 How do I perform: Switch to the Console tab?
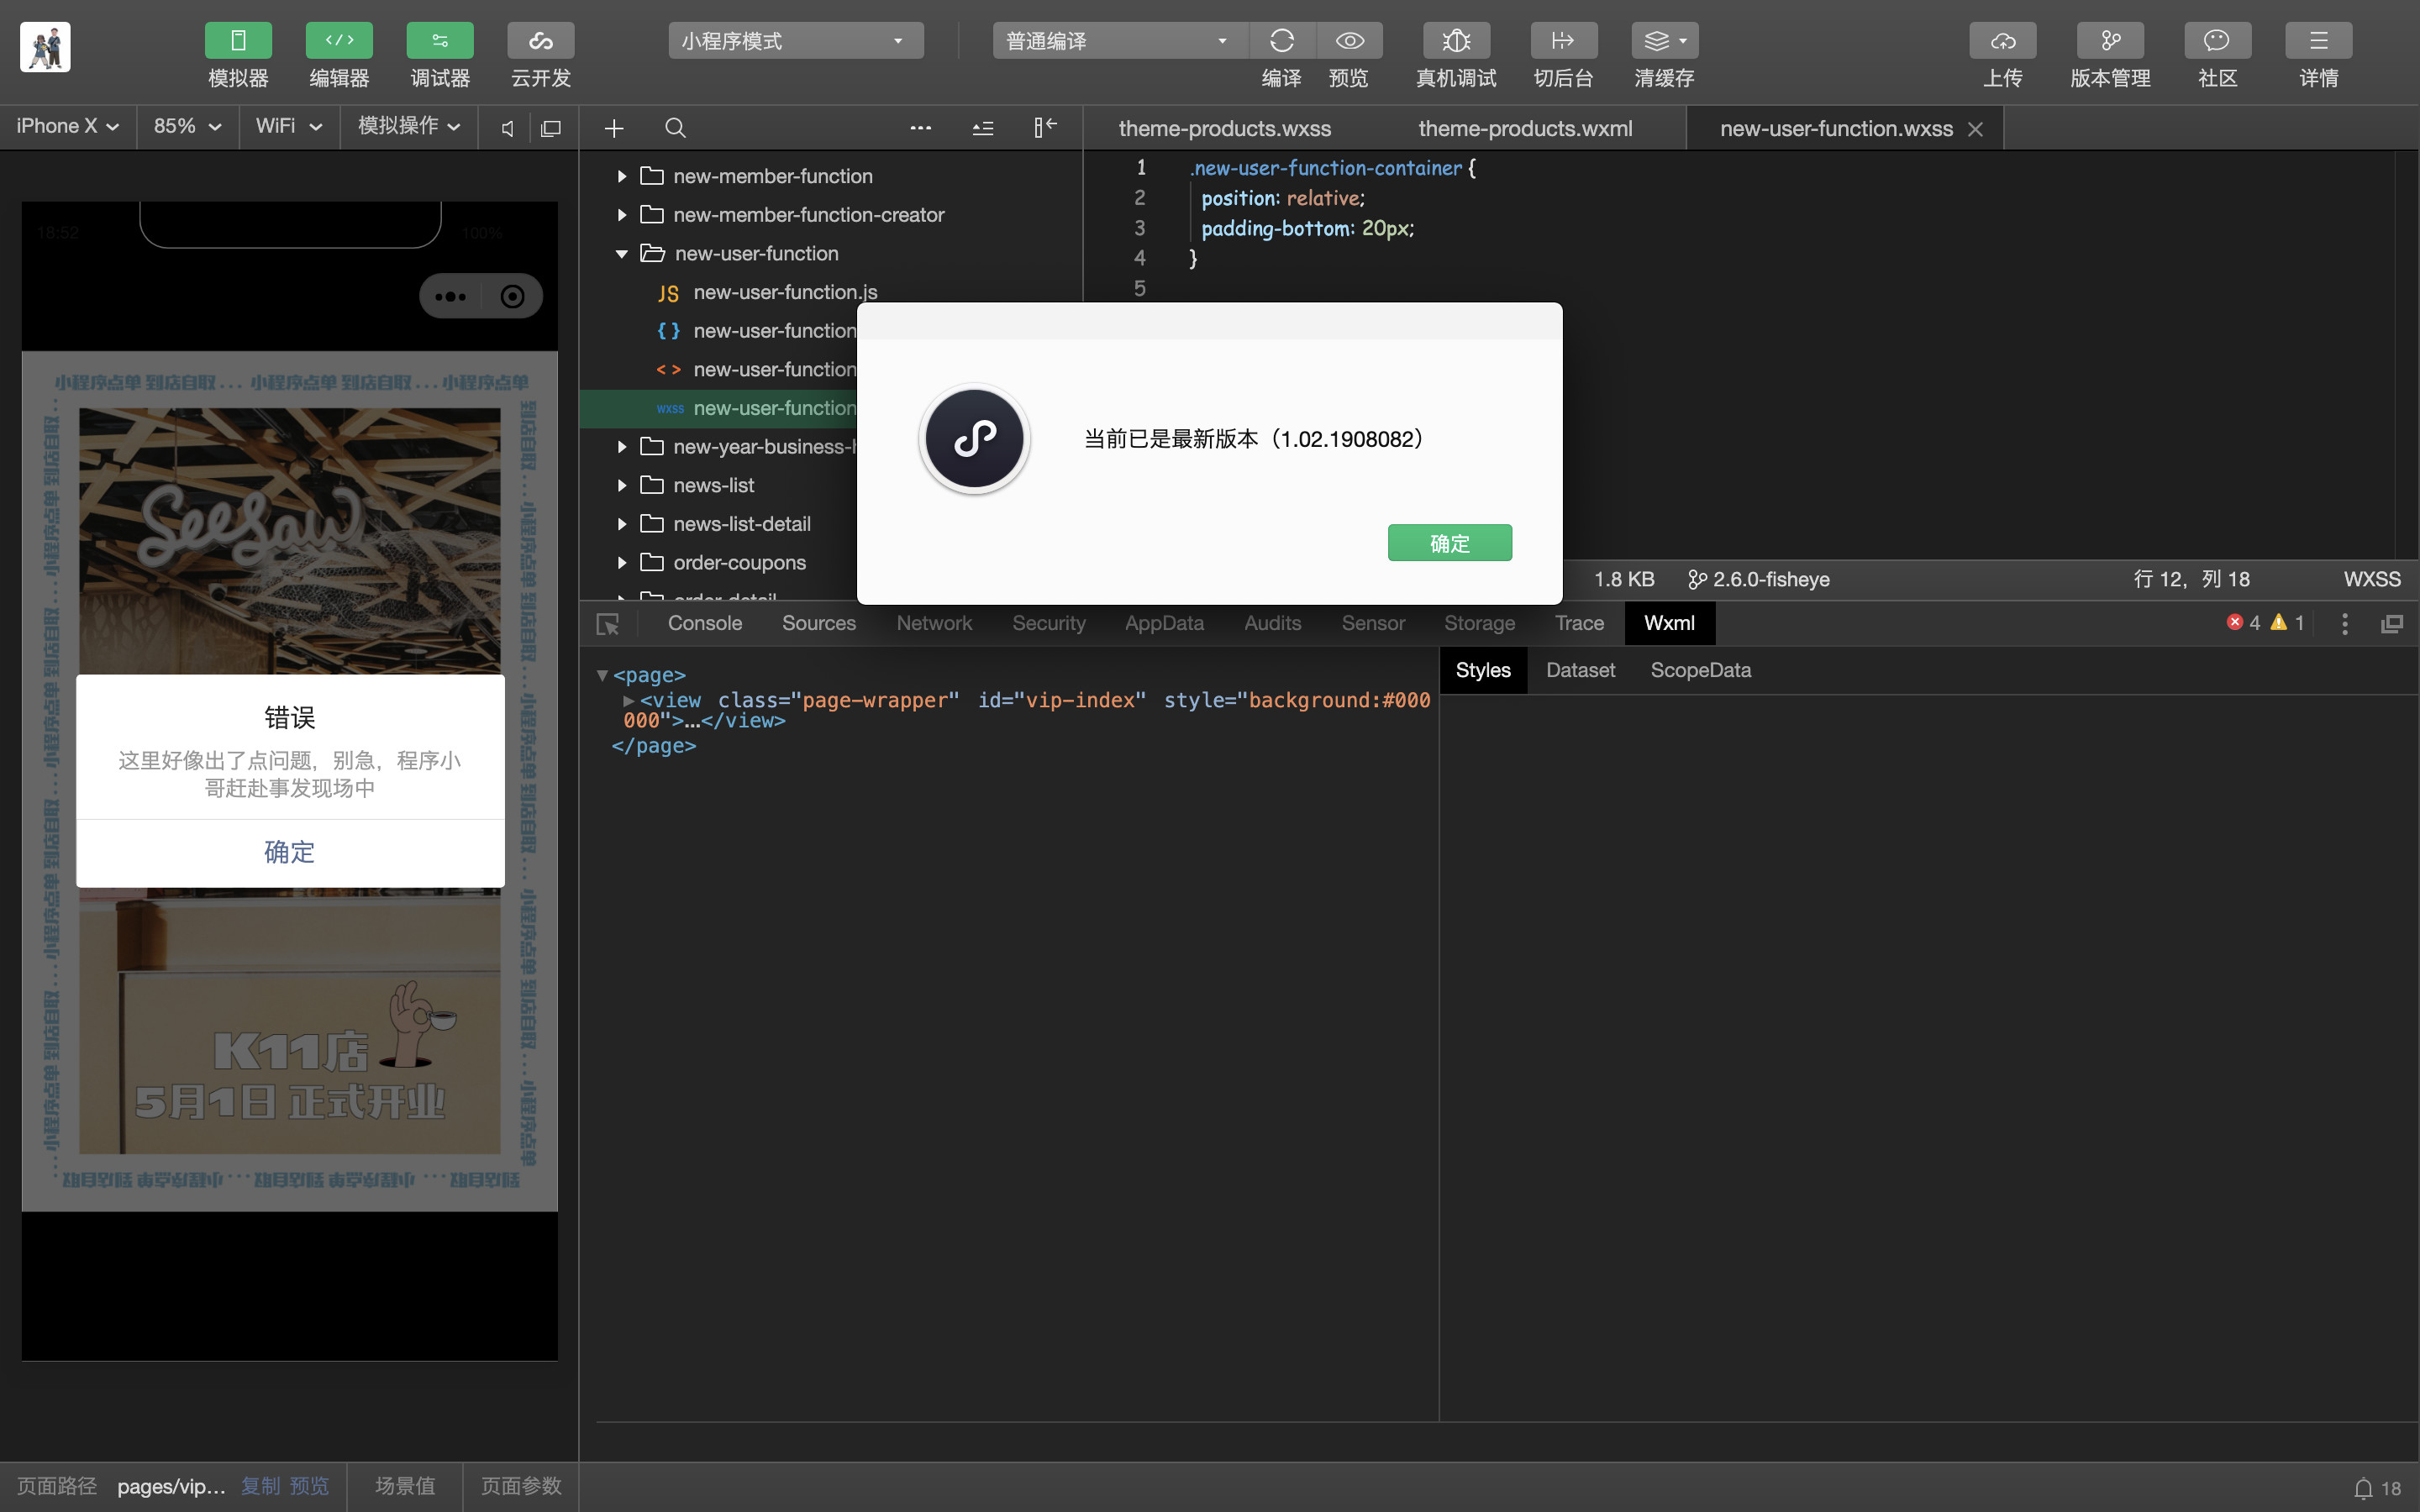704,623
